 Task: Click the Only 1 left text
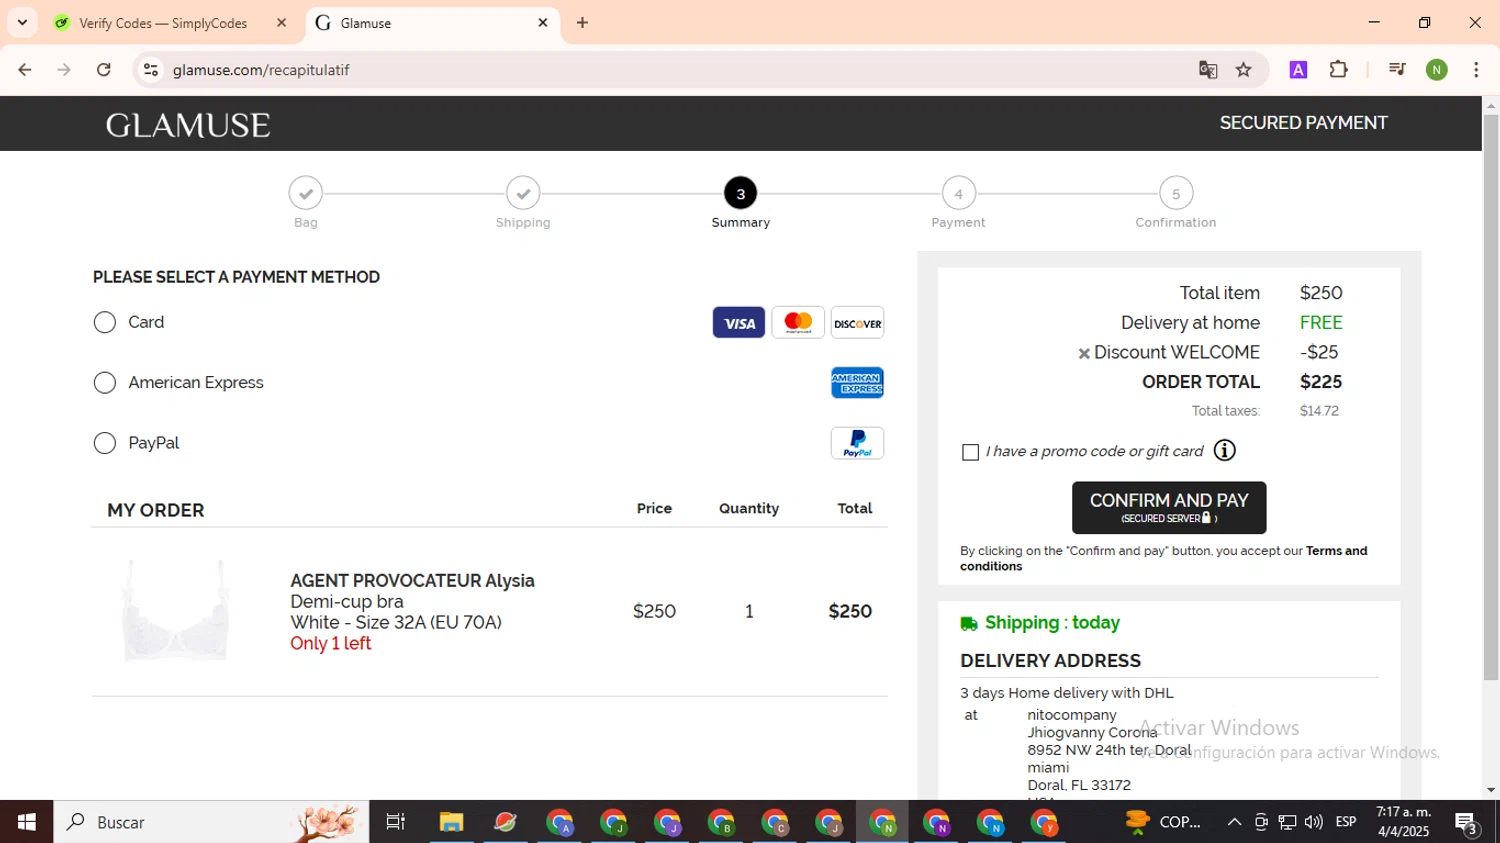(330, 643)
